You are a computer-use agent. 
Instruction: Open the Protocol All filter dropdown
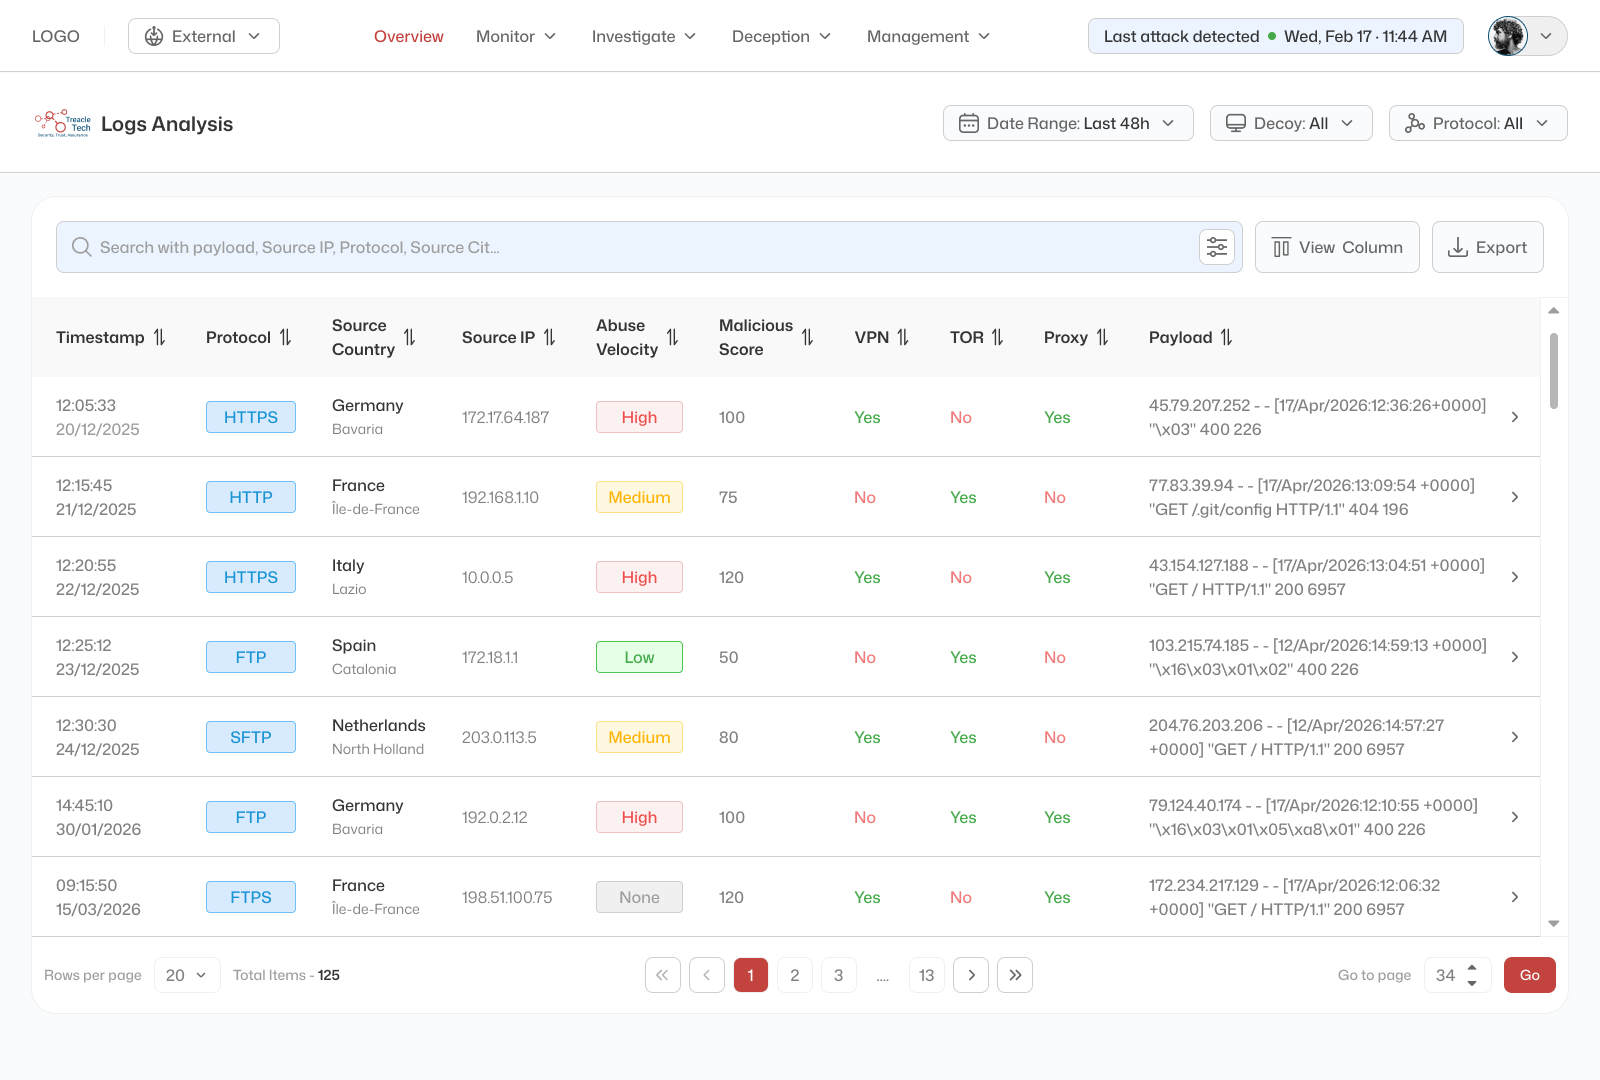tap(1478, 123)
